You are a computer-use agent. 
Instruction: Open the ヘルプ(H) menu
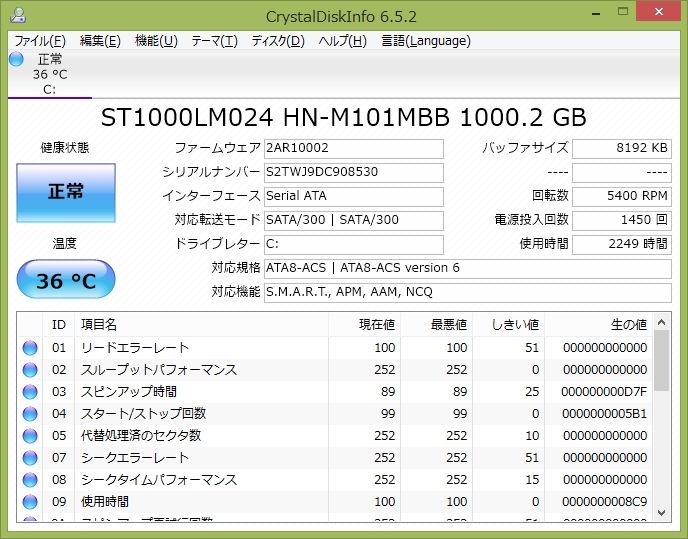coord(342,41)
